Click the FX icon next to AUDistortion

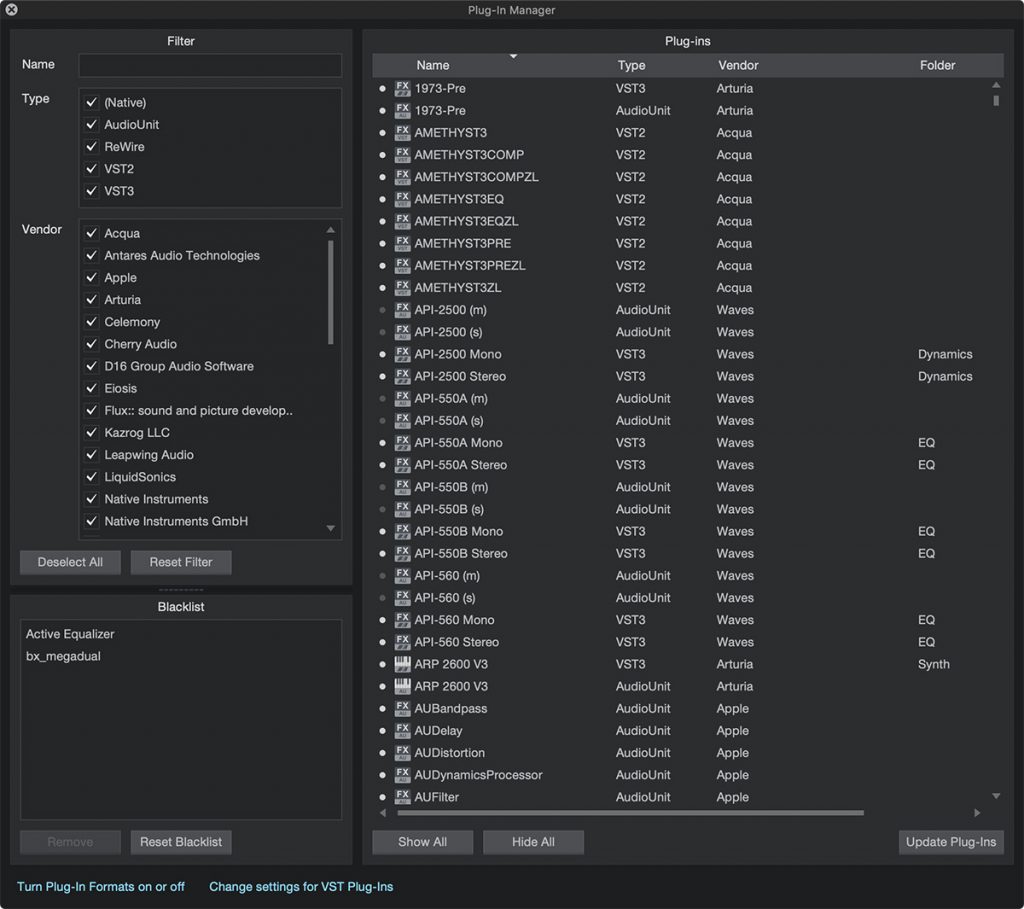tap(402, 753)
